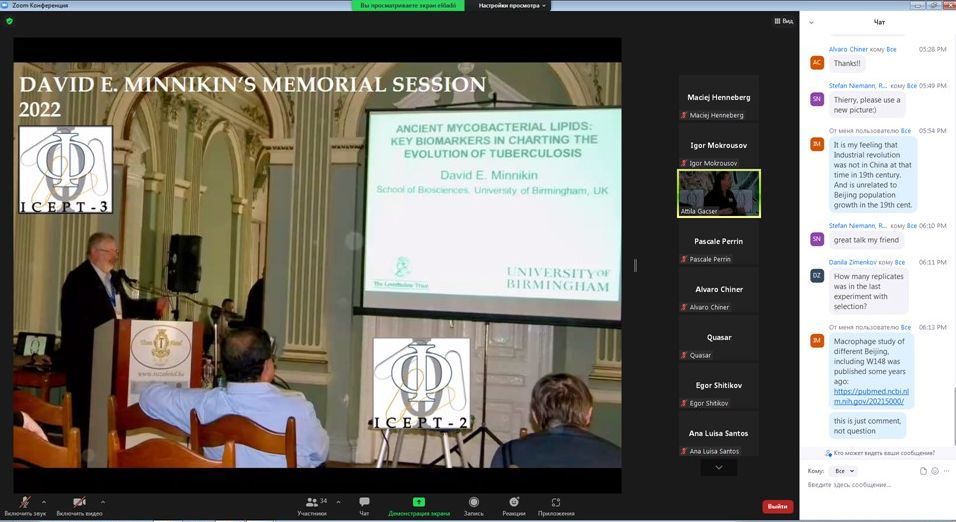Open the pubmed.ncbi.nlm.nih.gov link in chat
The width and height of the screenshot is (956, 522).
(871, 396)
